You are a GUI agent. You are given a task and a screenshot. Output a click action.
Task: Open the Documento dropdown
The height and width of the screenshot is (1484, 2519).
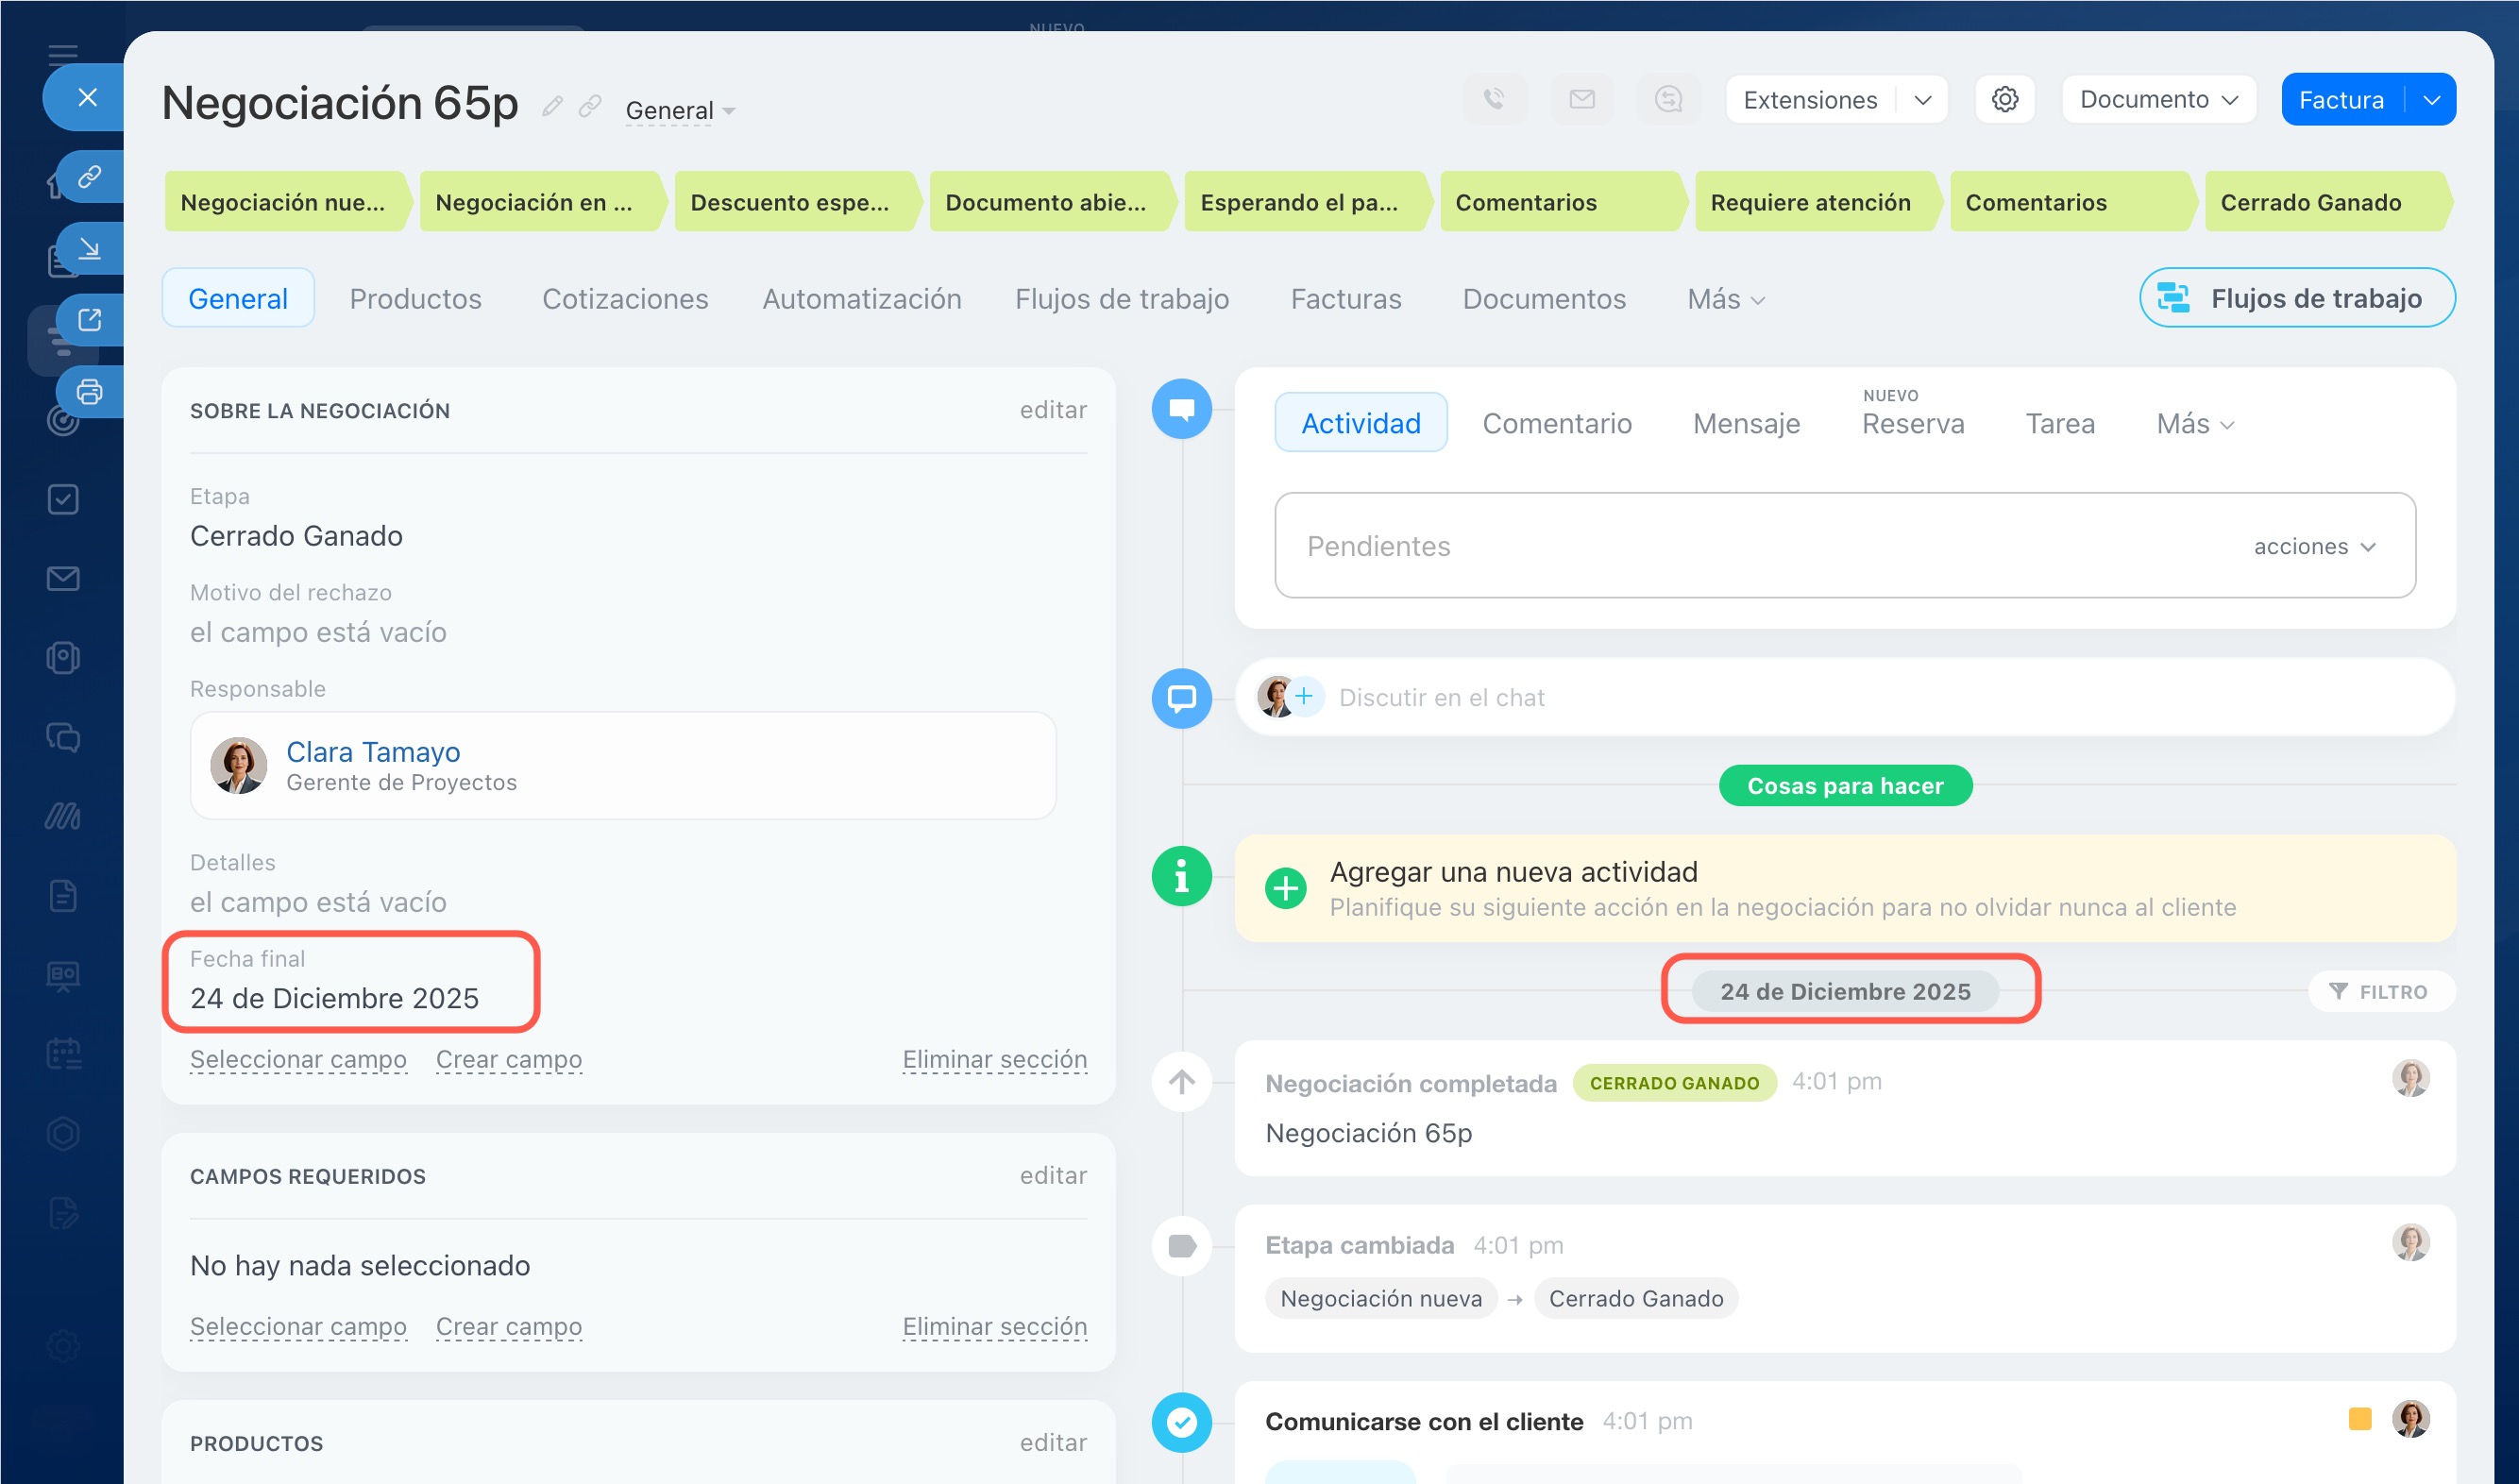(x=2158, y=99)
